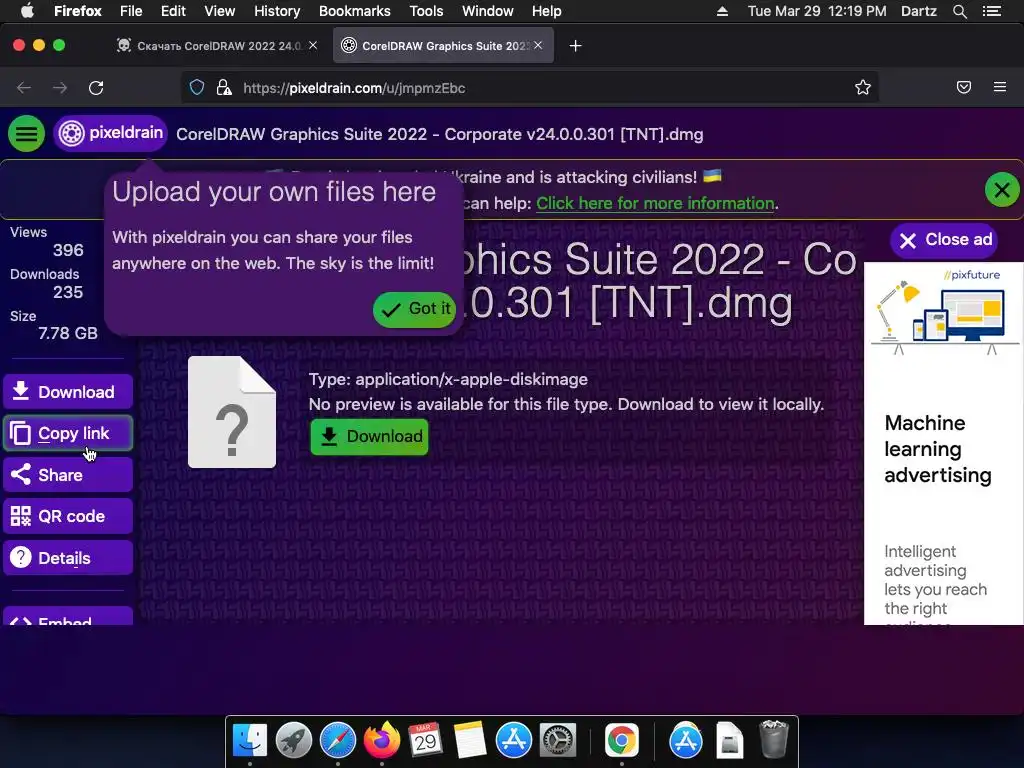The image size is (1024, 768).
Task: Open Spotlight search magnifier
Action: [x=960, y=11]
